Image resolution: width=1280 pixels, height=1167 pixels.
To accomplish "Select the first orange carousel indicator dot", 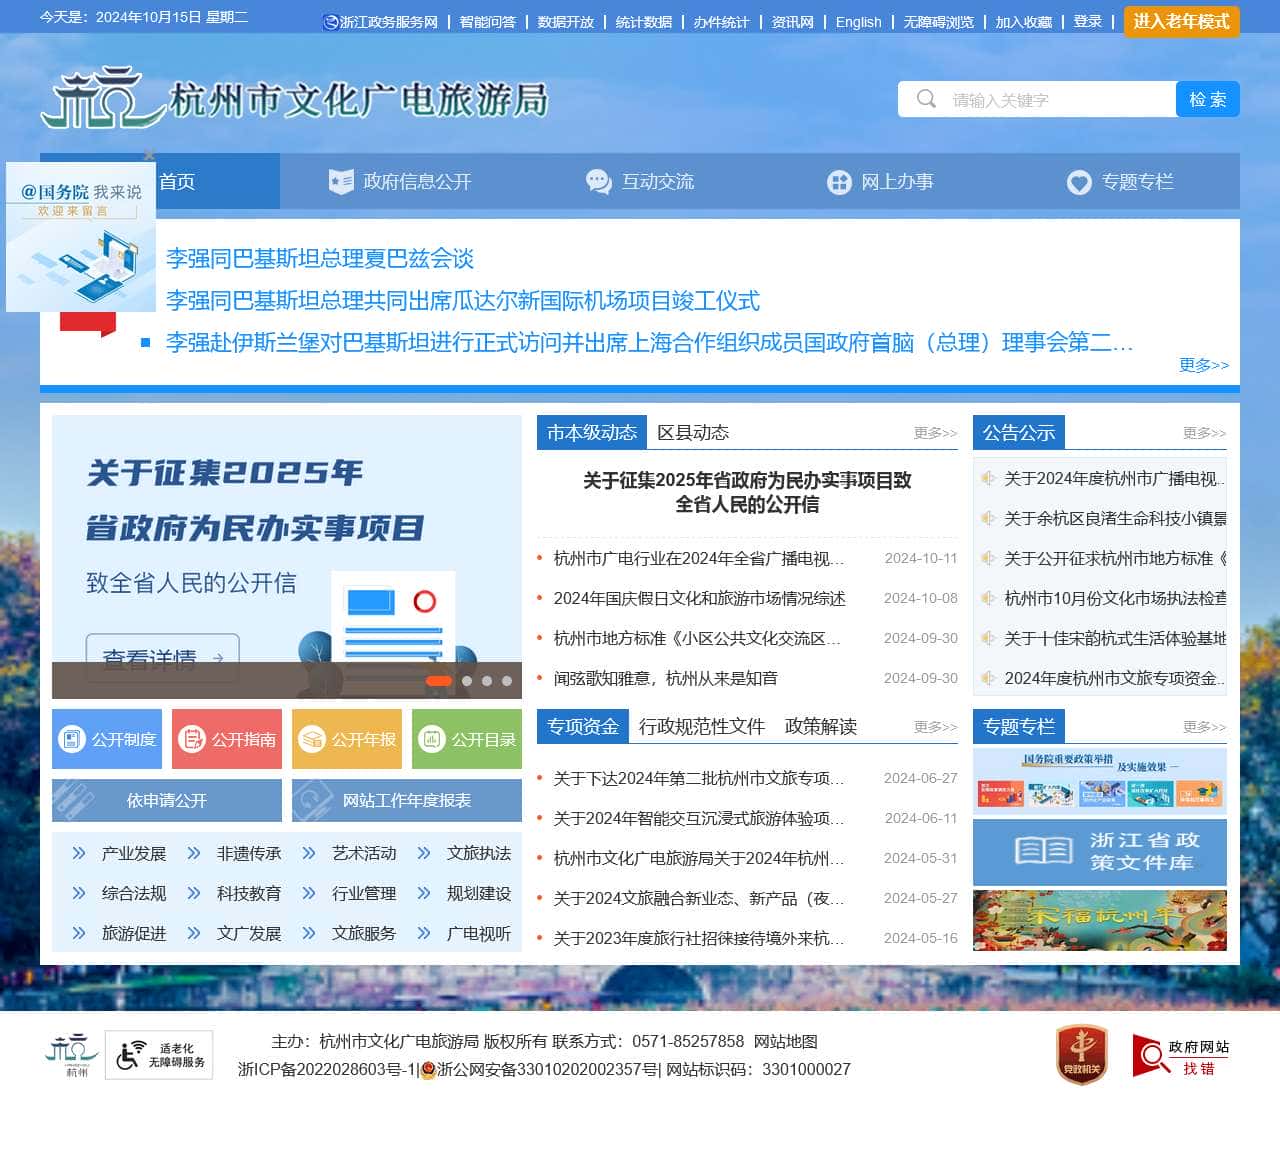I will [x=439, y=681].
